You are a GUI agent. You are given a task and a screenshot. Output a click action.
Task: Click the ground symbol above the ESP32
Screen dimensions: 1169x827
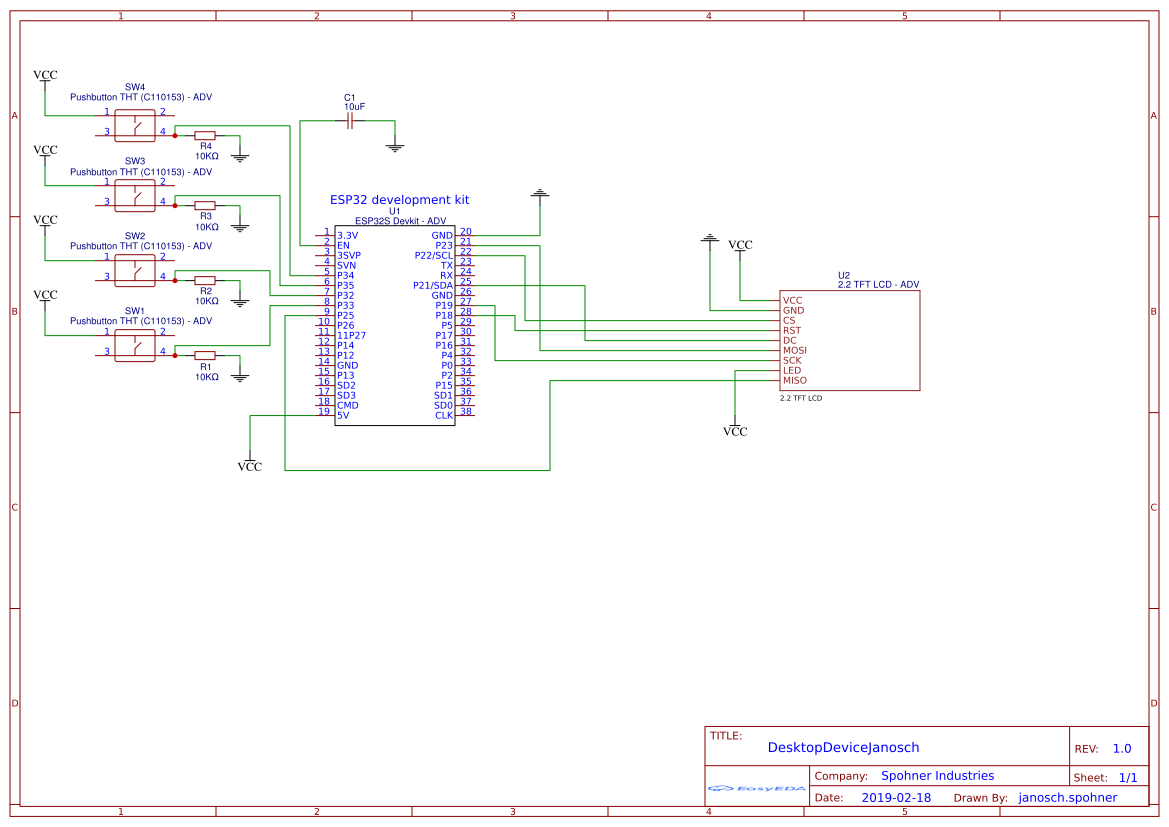click(539, 191)
